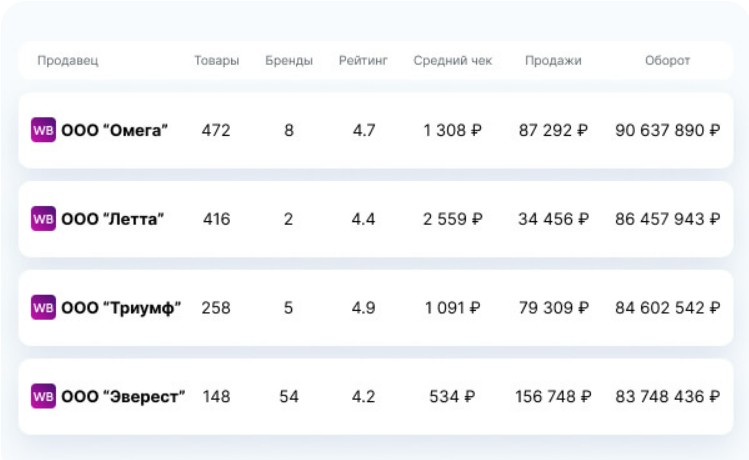Image resolution: width=749 pixels, height=460 pixels.
Task: Click the Оборот column header
Action: [x=667, y=61]
